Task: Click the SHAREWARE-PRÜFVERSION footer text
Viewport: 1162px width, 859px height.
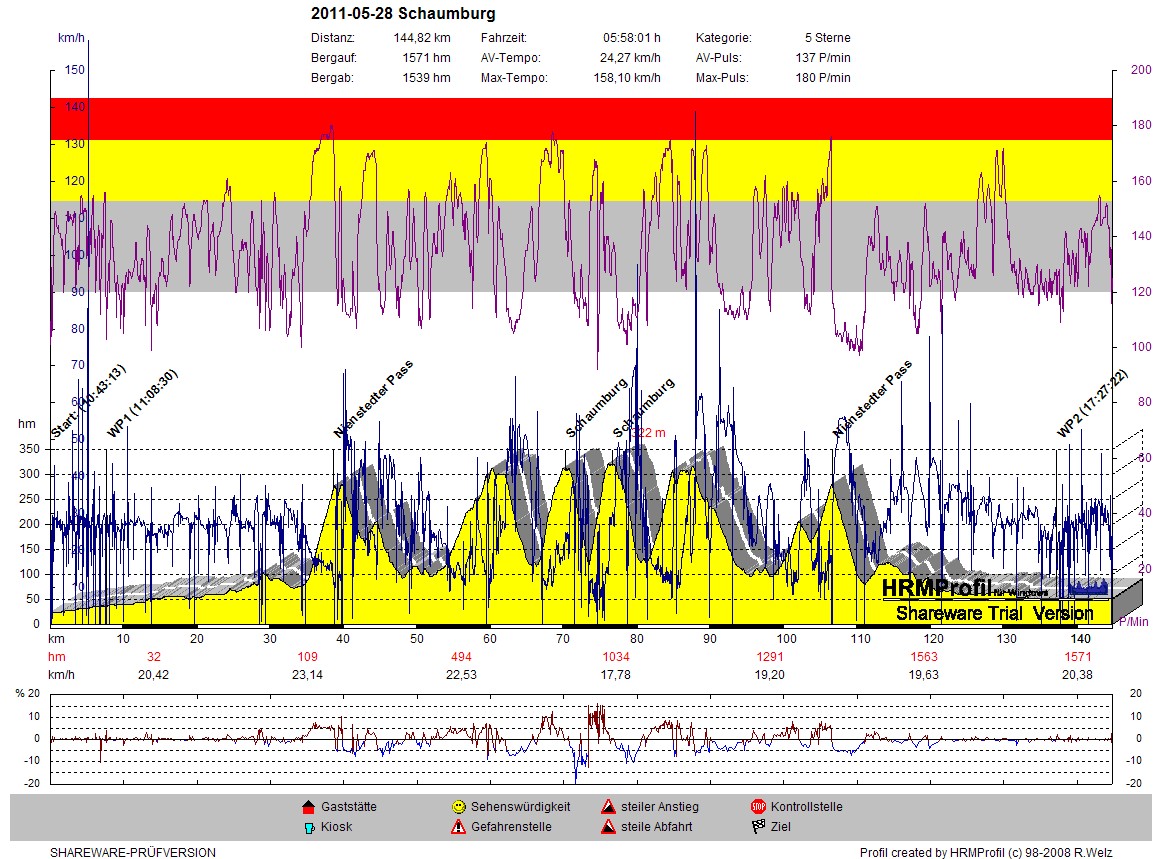Action: 132,853
